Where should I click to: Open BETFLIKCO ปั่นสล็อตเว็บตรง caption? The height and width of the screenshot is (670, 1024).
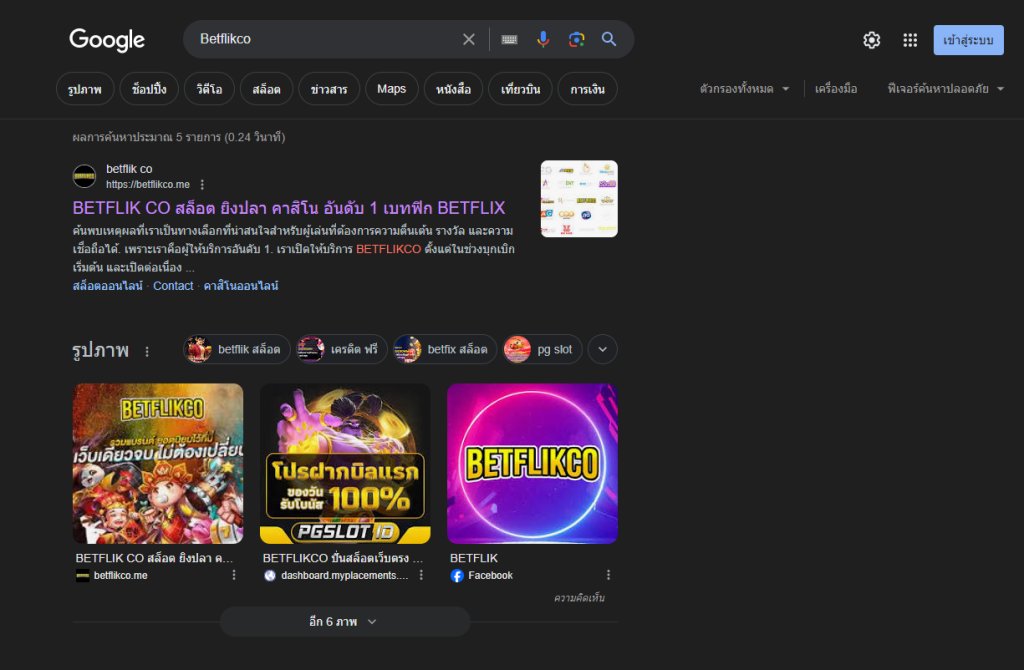point(343,558)
